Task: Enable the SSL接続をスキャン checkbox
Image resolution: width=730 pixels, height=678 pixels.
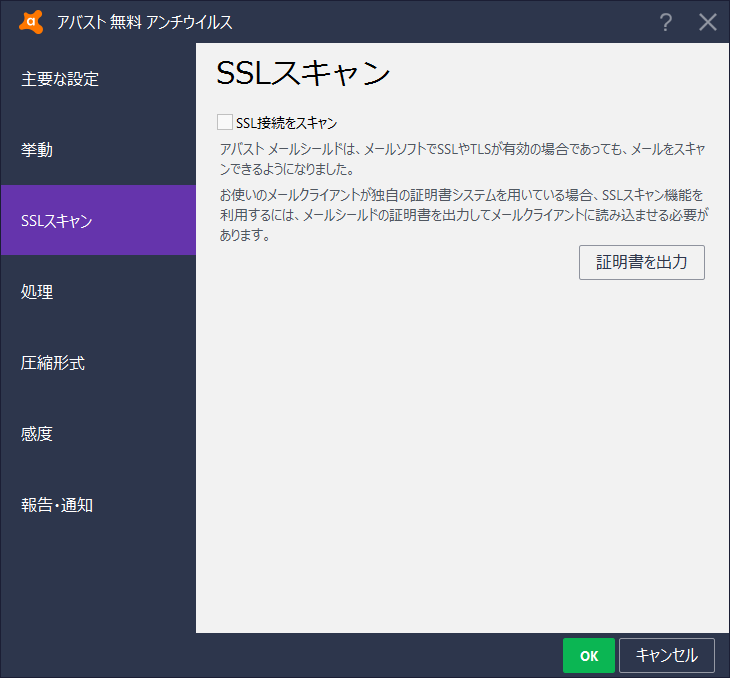Action: 225,122
